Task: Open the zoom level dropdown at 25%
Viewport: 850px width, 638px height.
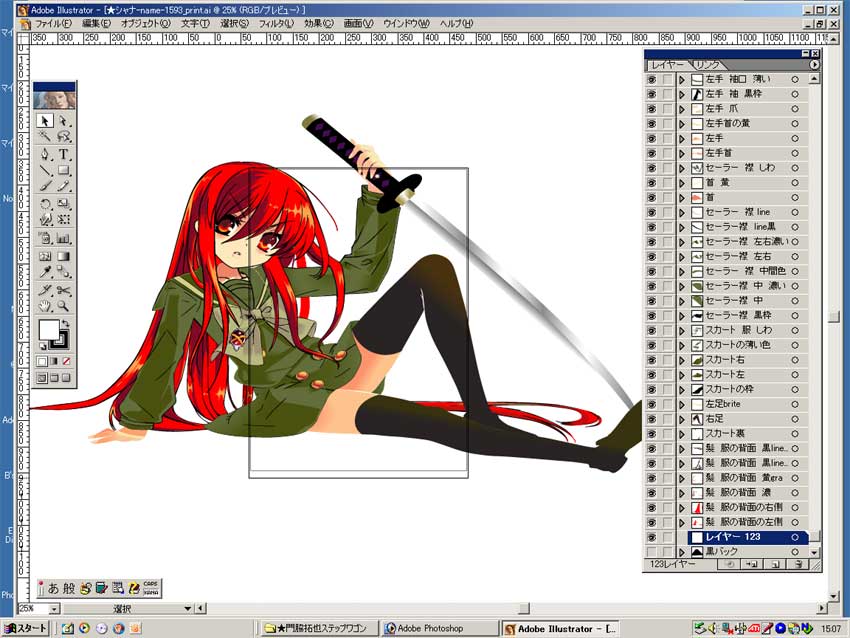Action: click(54, 609)
